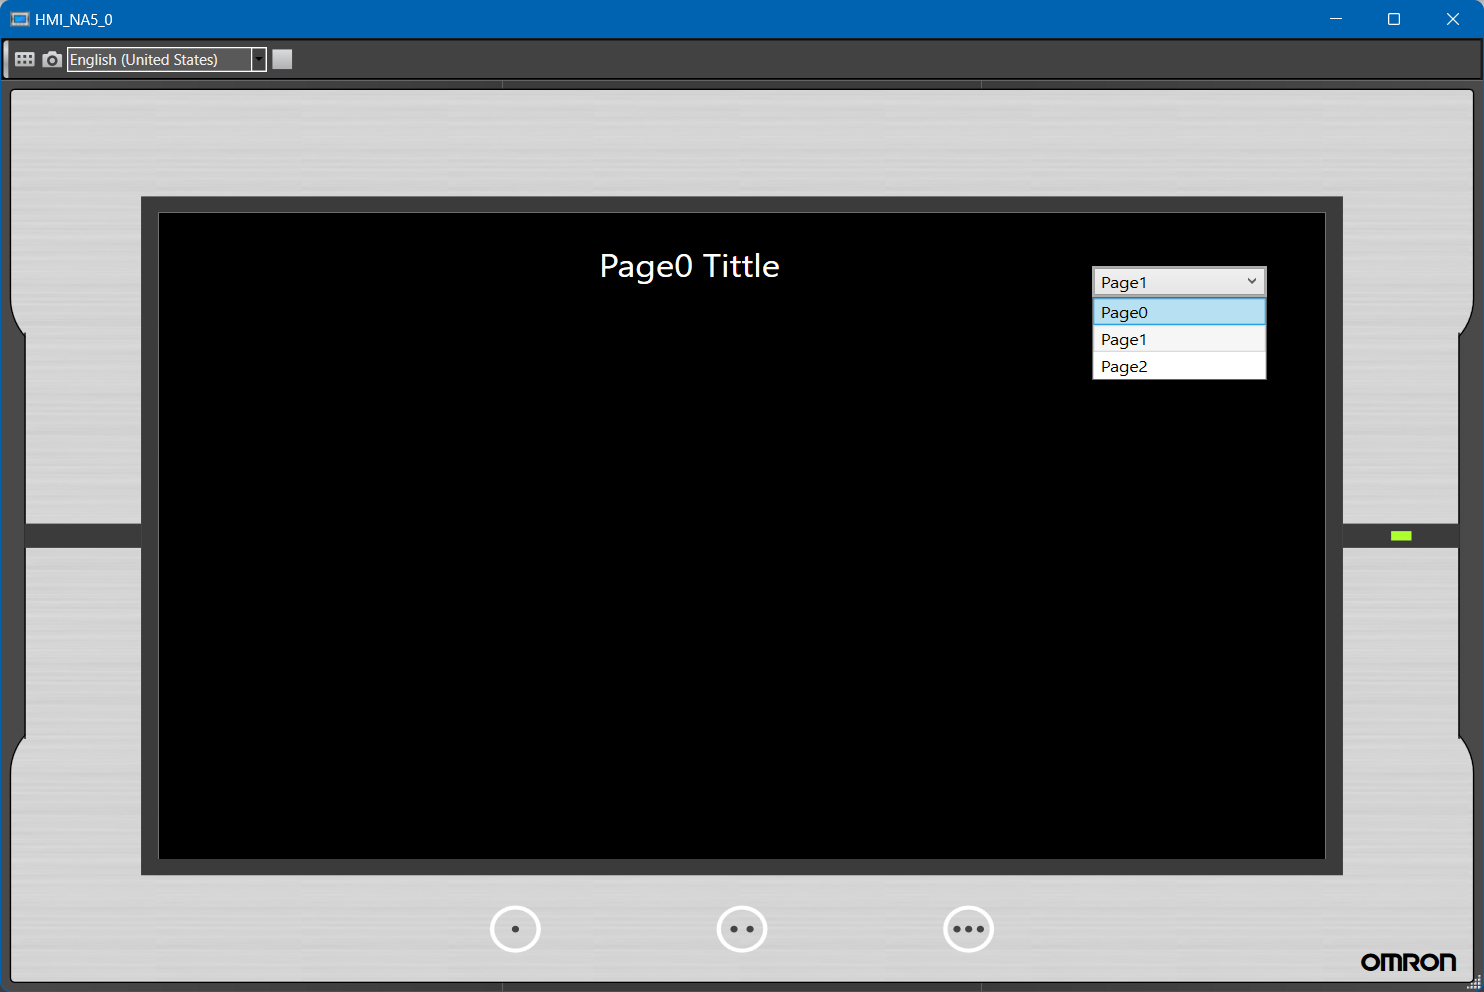Close the HMI_NA5_0 simulator window
Screen dimensions: 1484x992
1453,19
